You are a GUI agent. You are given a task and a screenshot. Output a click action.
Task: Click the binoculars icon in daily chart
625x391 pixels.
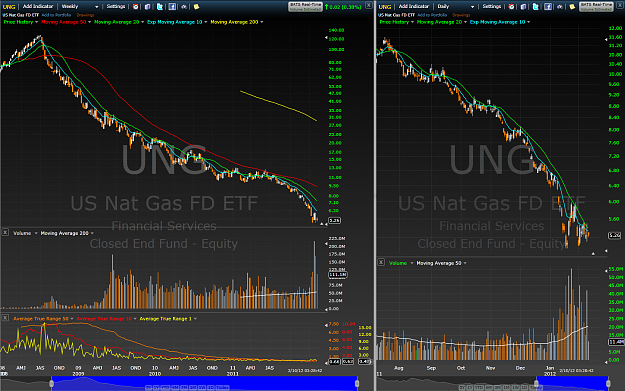(x=560, y=7)
